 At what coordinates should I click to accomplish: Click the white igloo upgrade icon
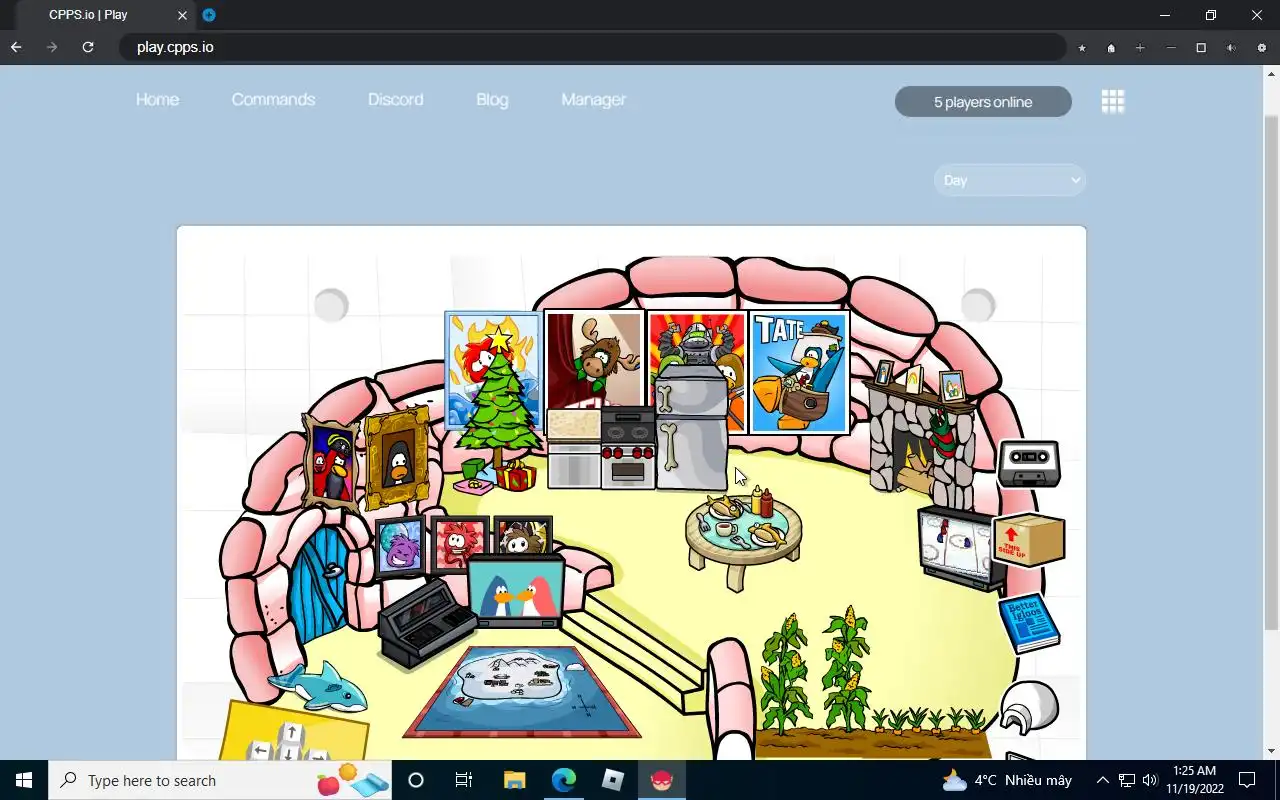point(1029,708)
